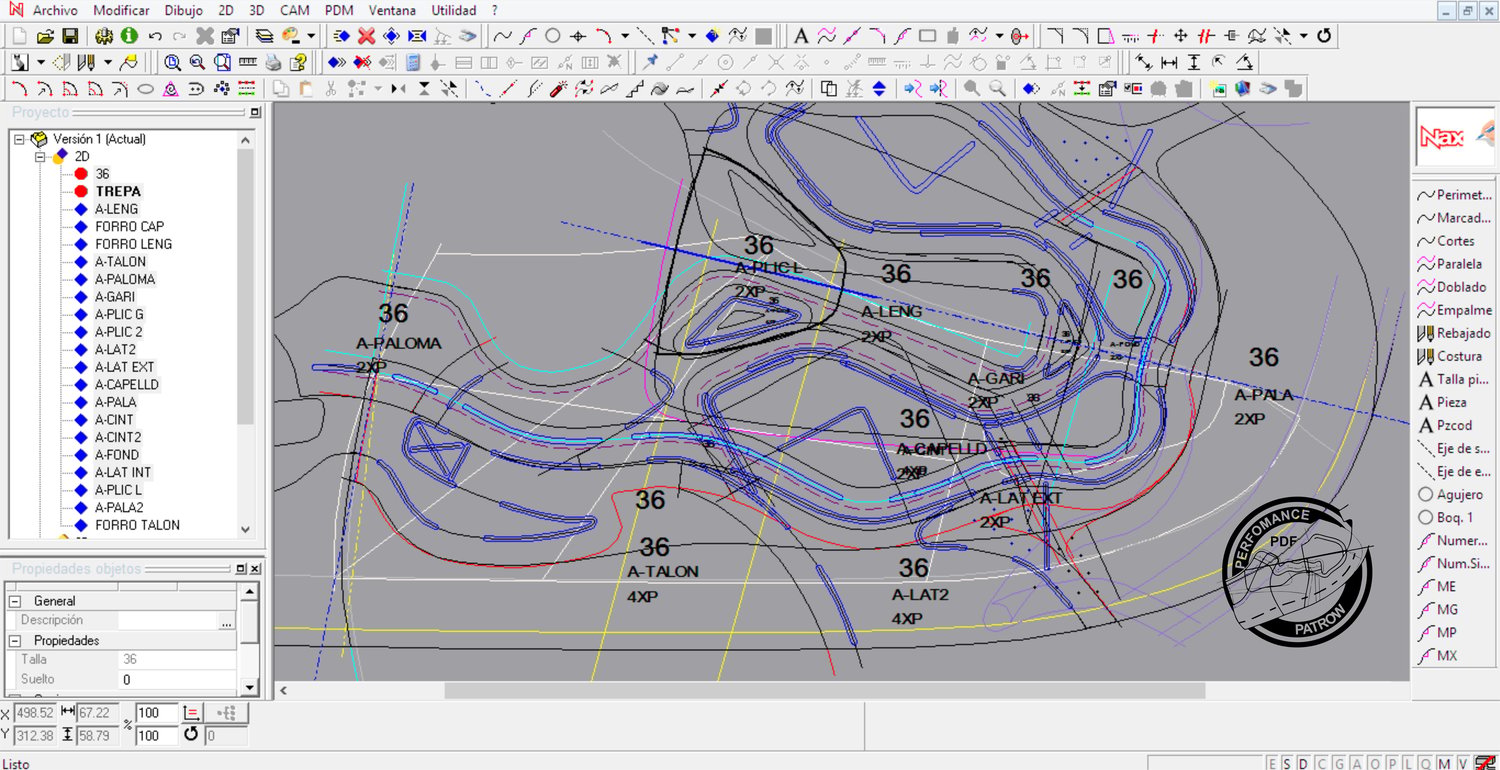
Task: Open the dropdown arrow next to red arc tool
Action: 625,35
